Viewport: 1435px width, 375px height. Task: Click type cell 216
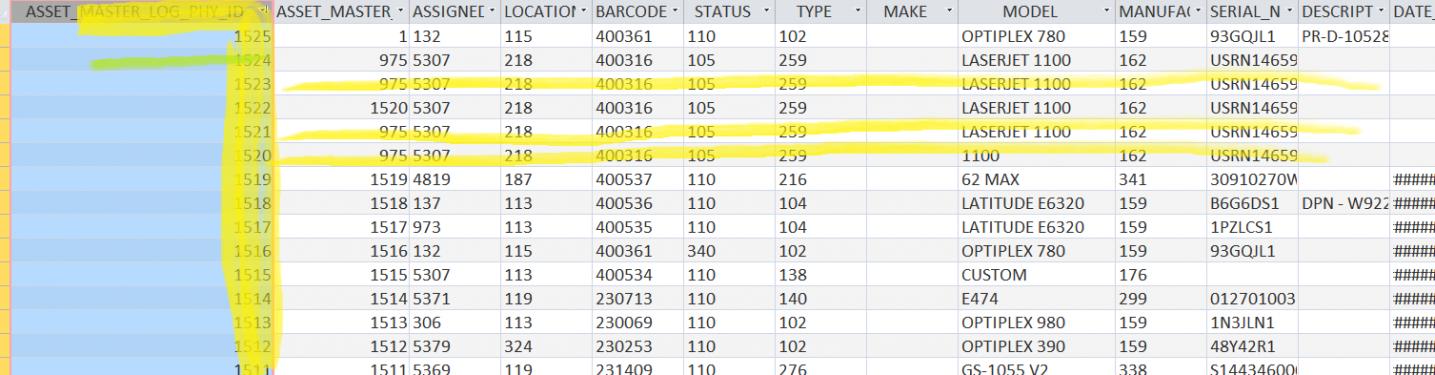click(820, 179)
